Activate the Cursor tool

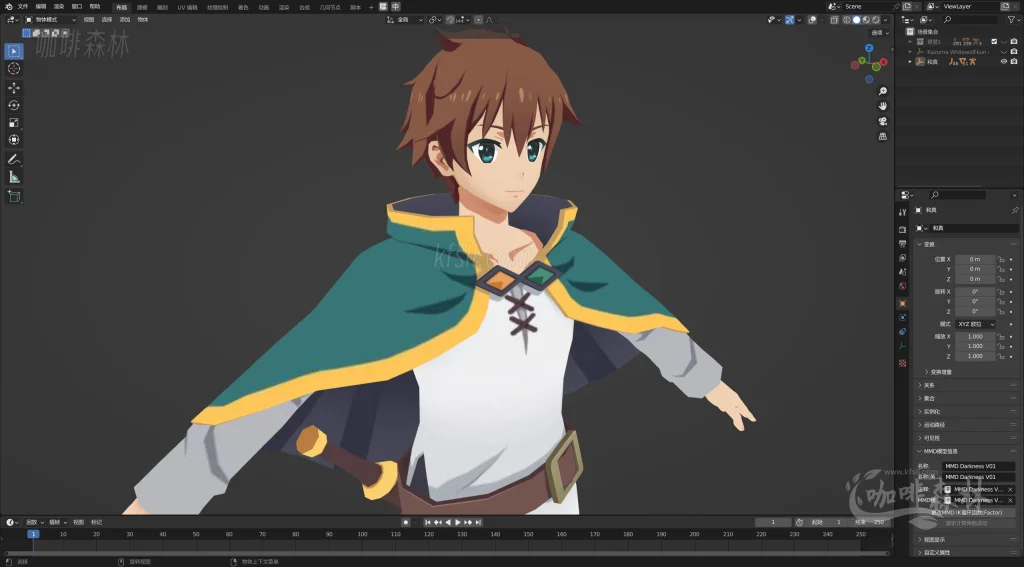point(14,69)
